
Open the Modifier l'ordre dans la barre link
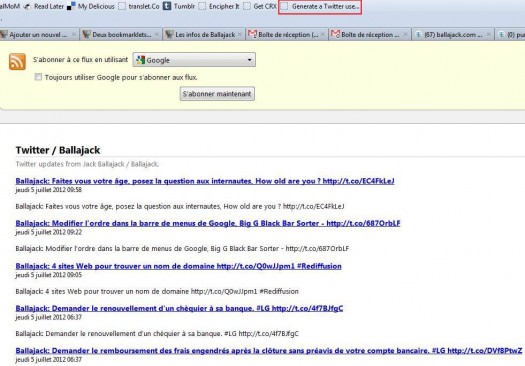tap(208, 223)
